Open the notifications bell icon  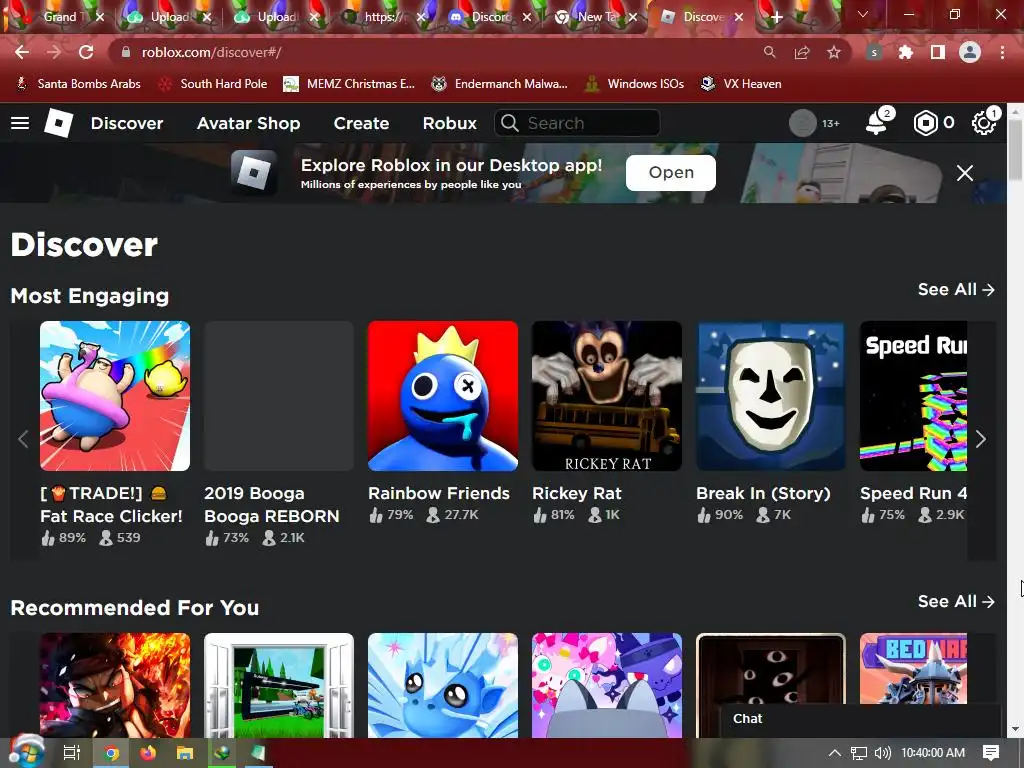(876, 123)
